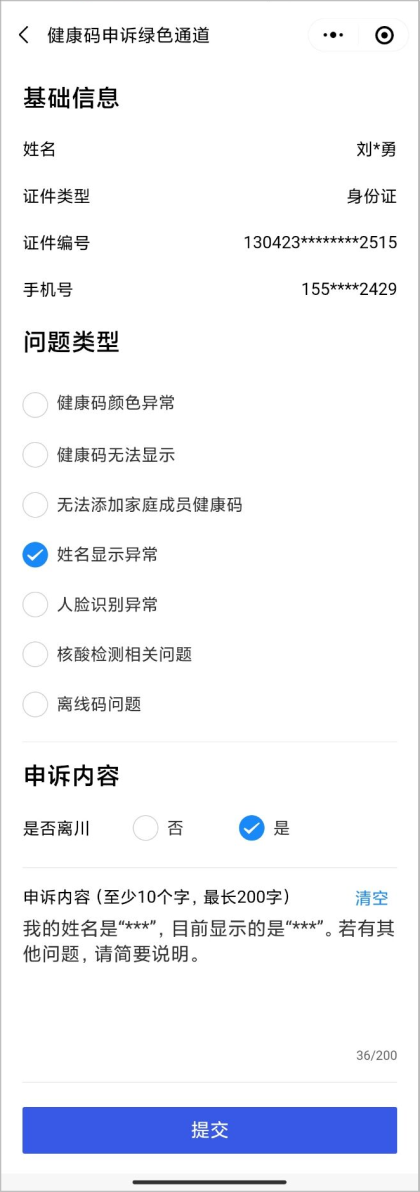This screenshot has width=420, height=1192.
Task: Tap the mini-program close target icon
Action: click(x=385, y=35)
